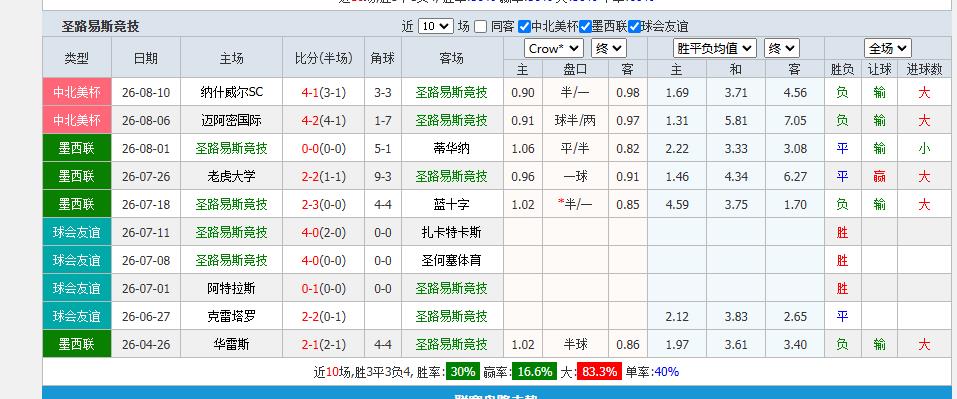This screenshot has width=957, height=399.
Task: Open the 4-1(3-1) score for the 26-08-10 match
Action: pos(323,93)
